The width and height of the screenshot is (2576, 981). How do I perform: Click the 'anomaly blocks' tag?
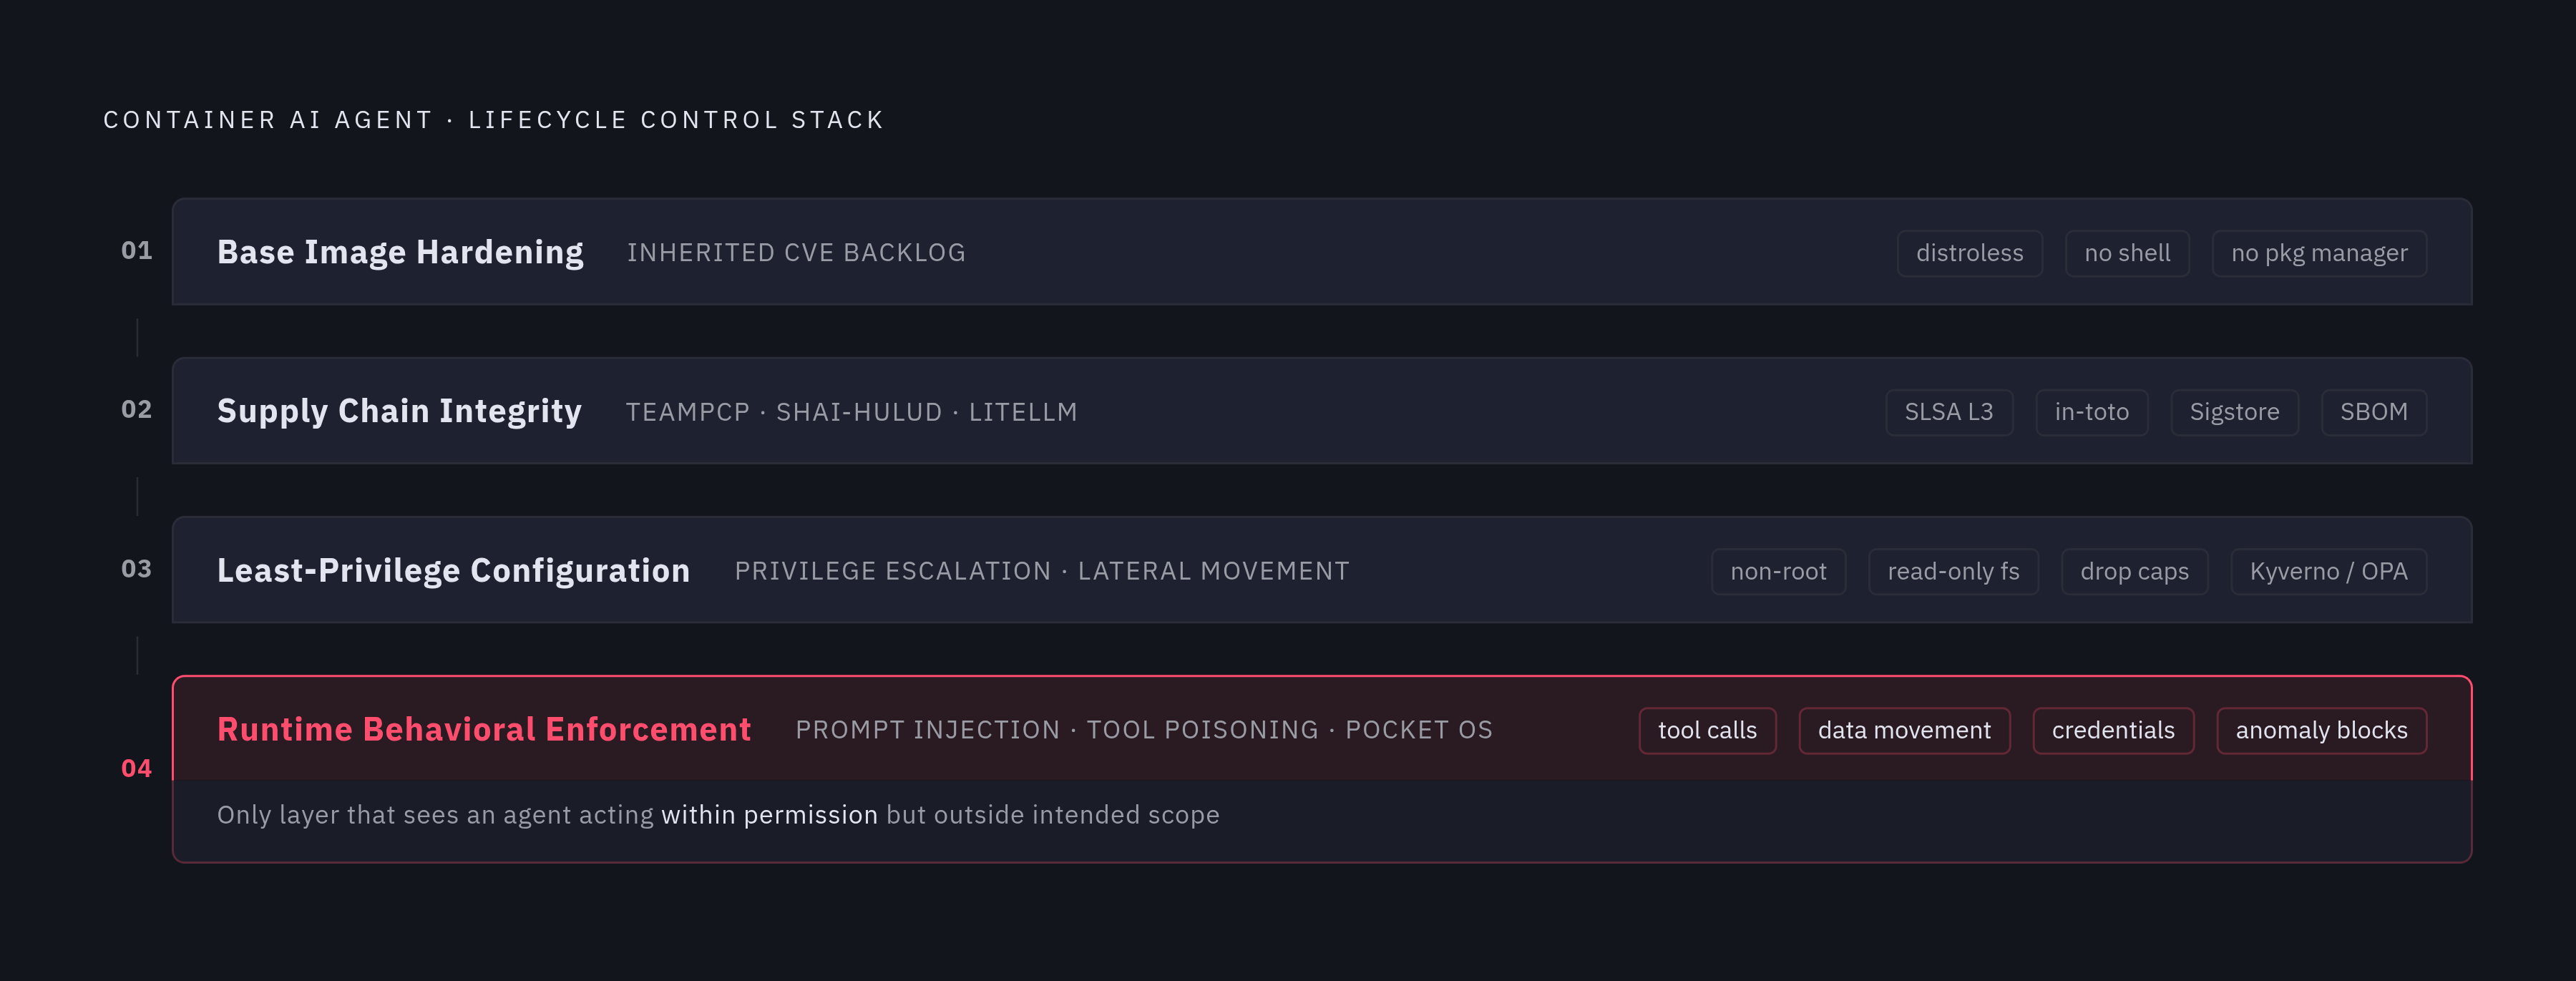(2321, 730)
